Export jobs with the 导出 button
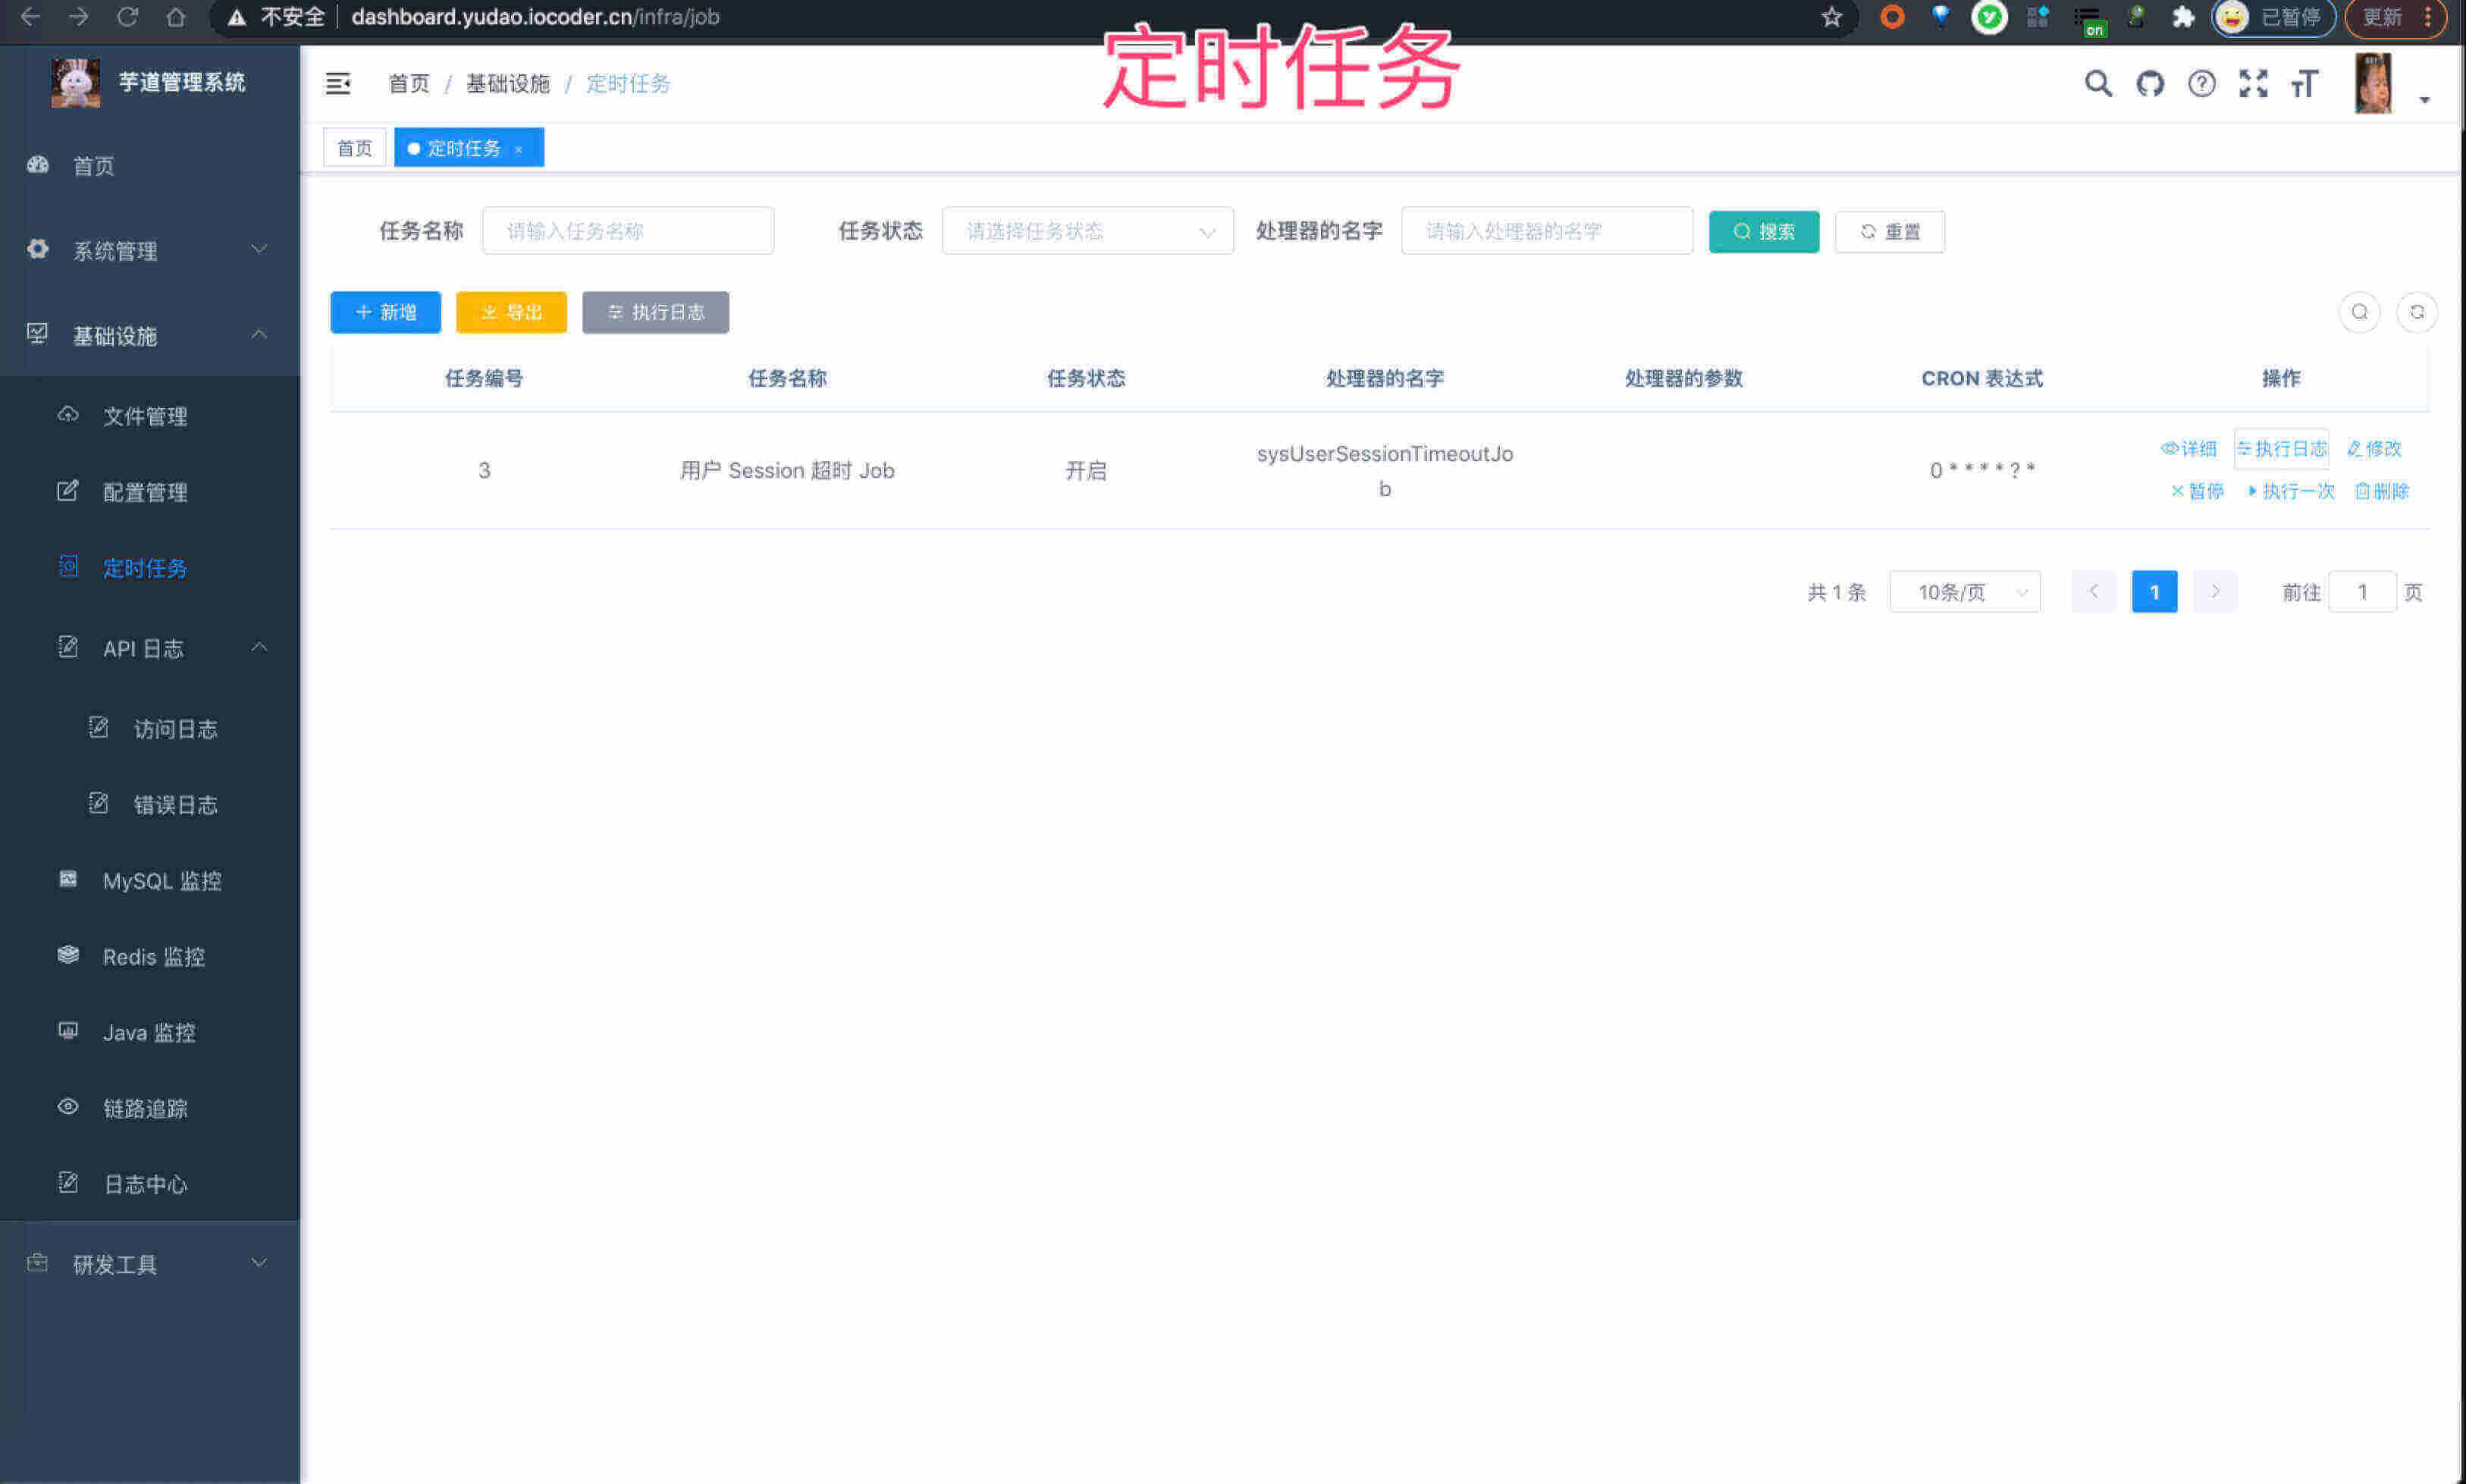This screenshot has height=1484, width=2466. click(511, 312)
